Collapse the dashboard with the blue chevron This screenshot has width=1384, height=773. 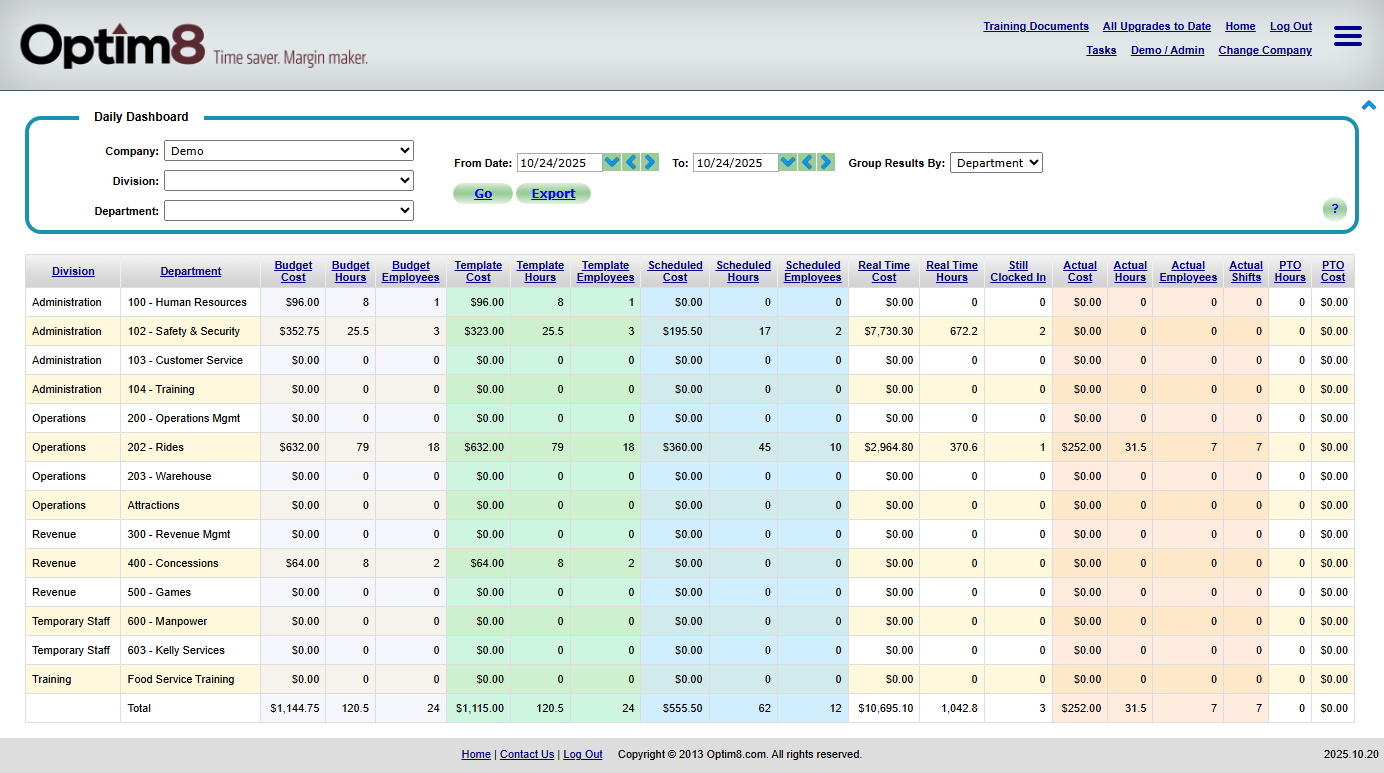[1368, 104]
